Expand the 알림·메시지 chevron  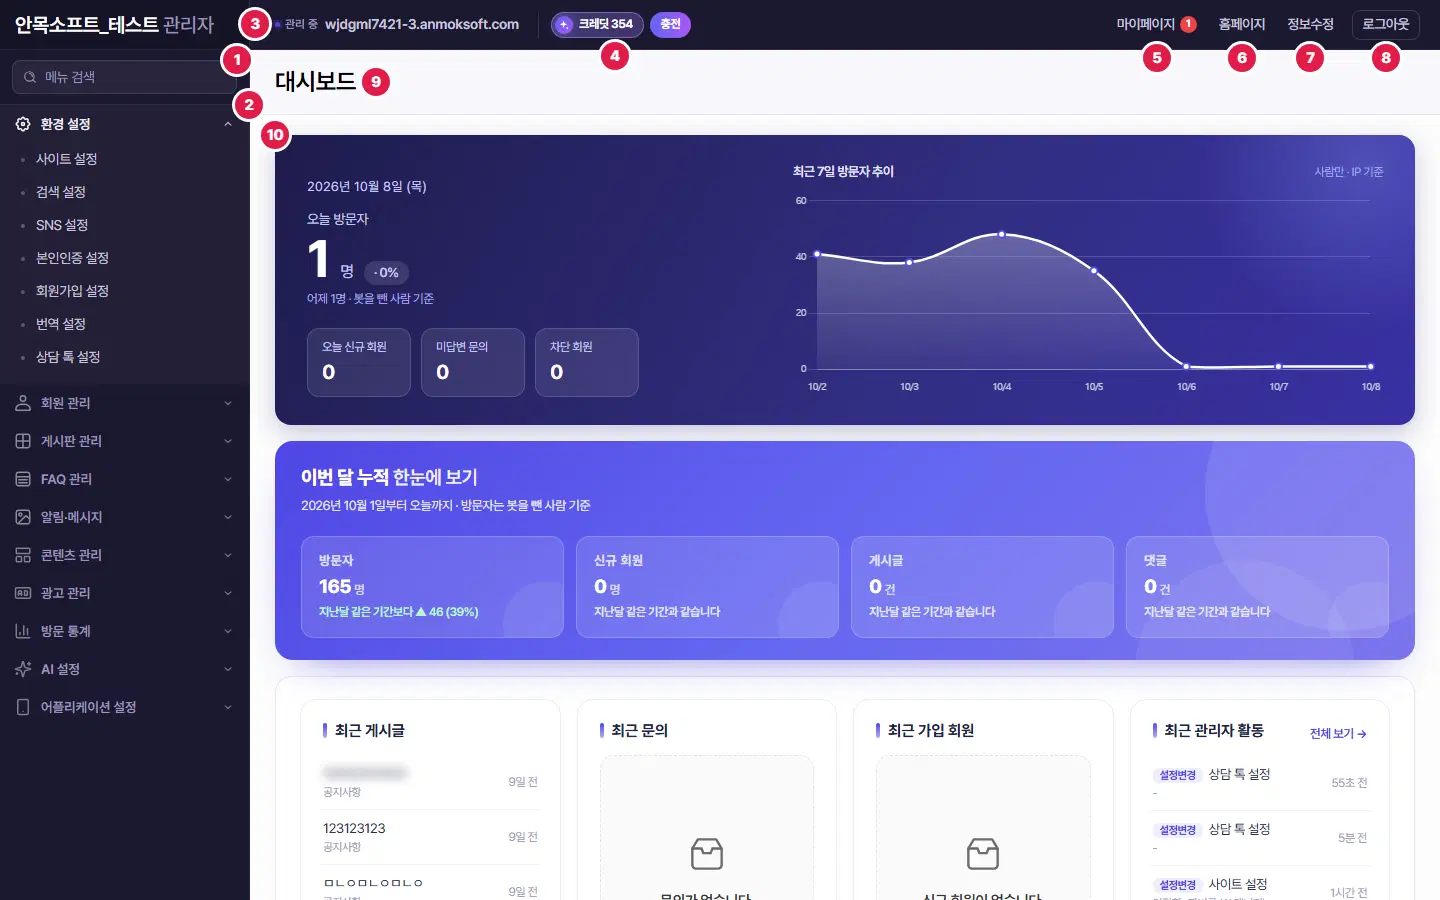tap(228, 517)
